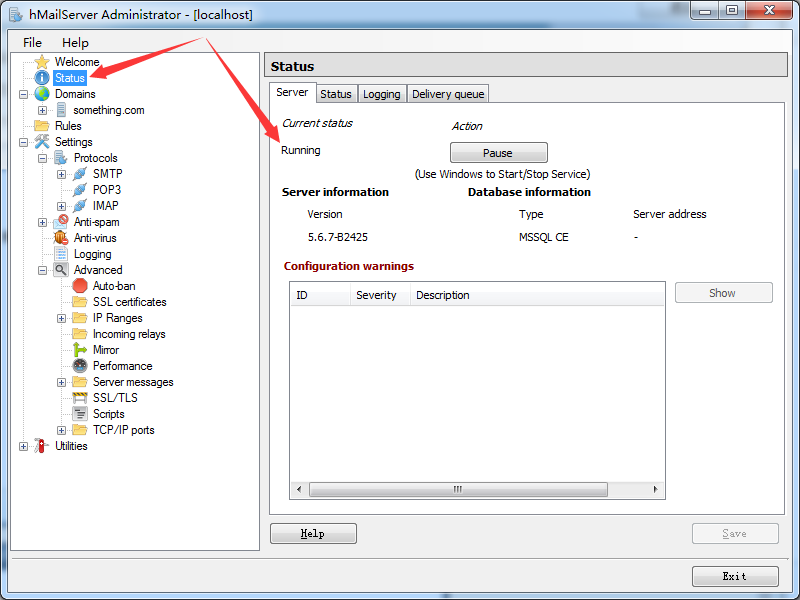Expand the SMTP protocol node
Viewport: 800px width, 600px height.
click(62, 174)
